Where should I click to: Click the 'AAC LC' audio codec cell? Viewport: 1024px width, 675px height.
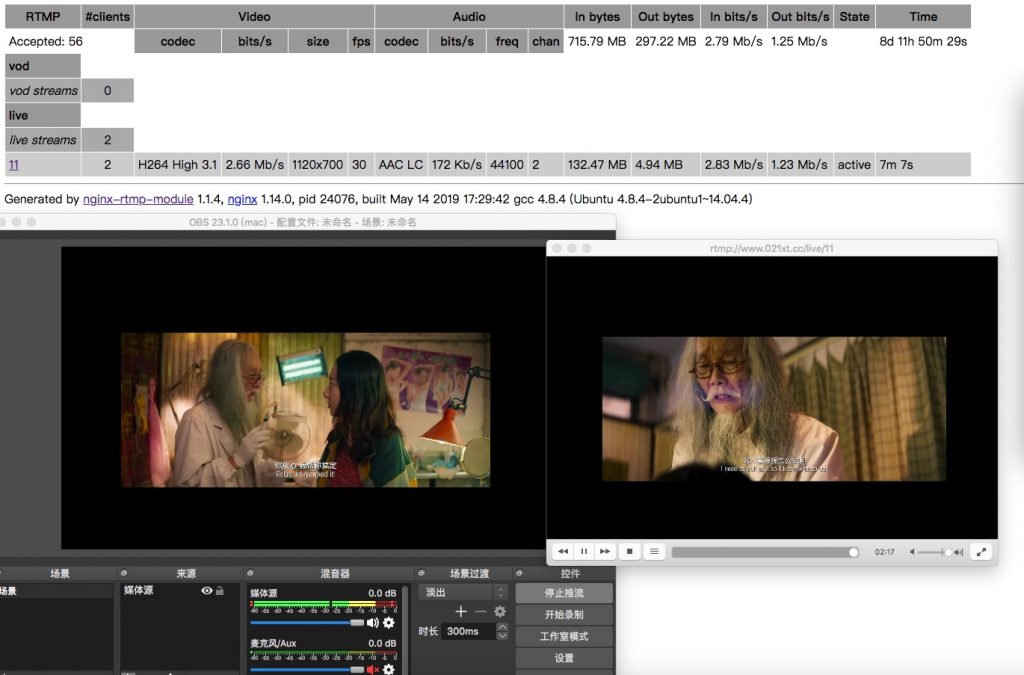(x=401, y=165)
